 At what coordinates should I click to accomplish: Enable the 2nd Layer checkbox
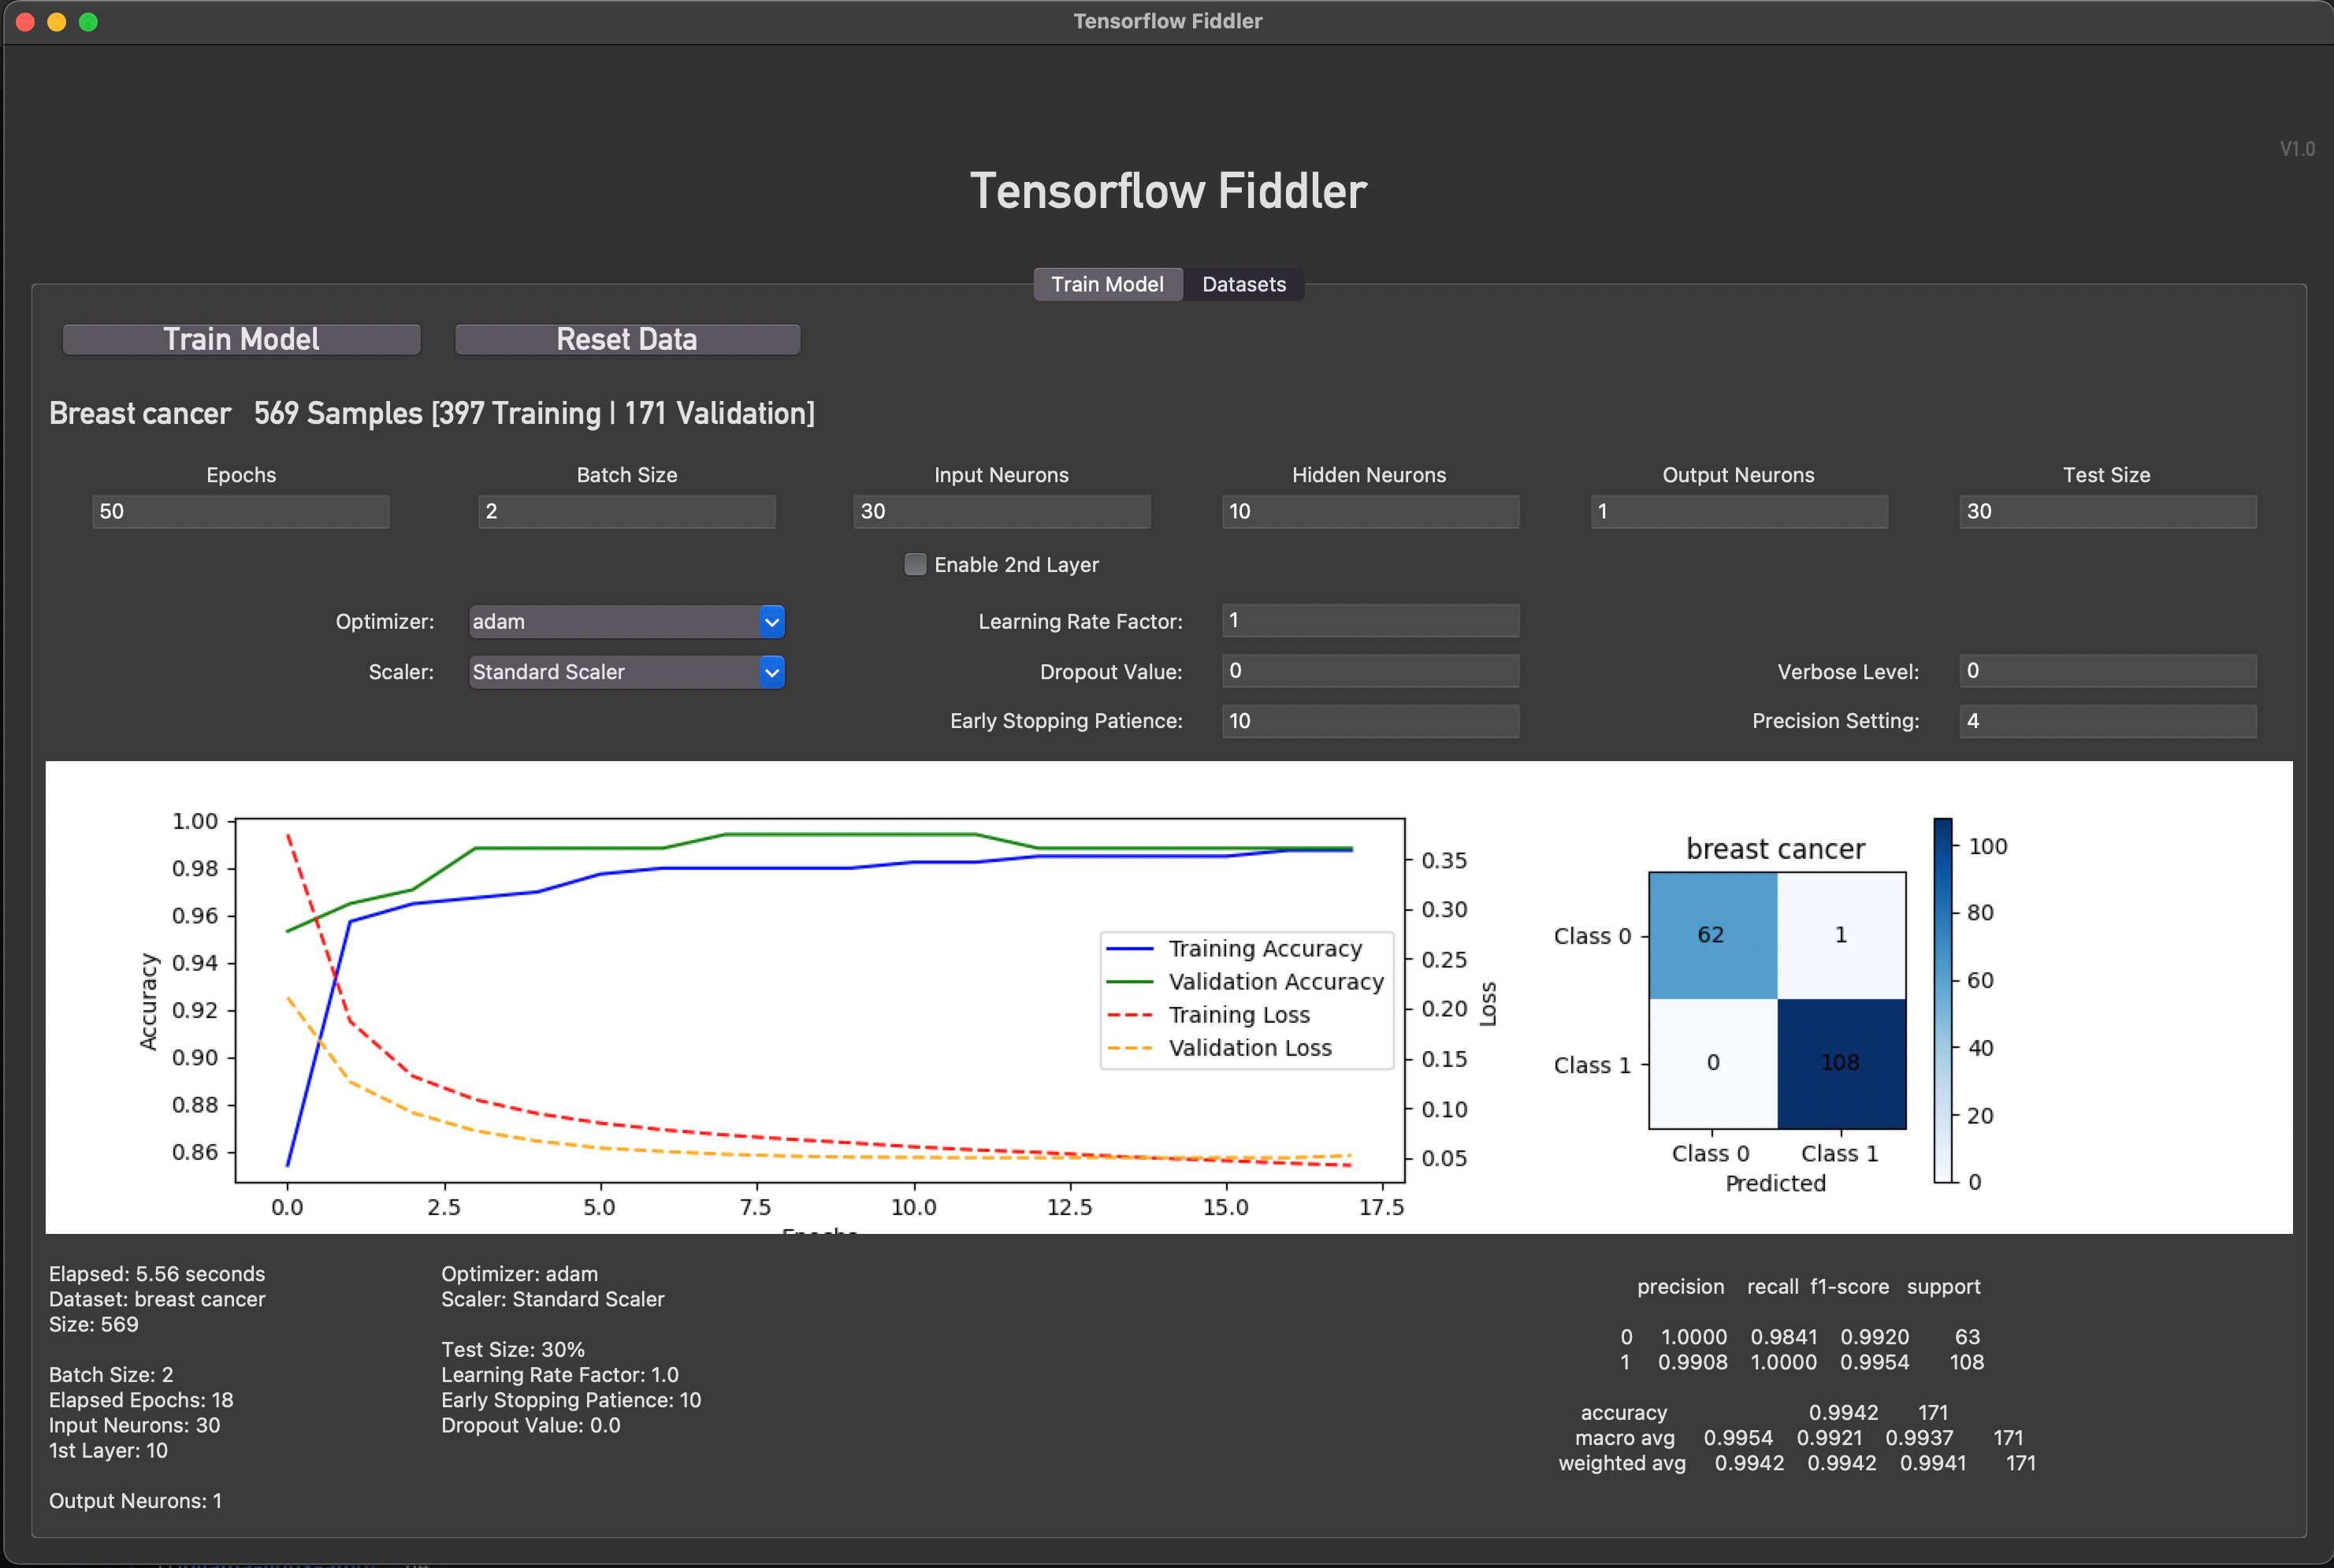(915, 564)
